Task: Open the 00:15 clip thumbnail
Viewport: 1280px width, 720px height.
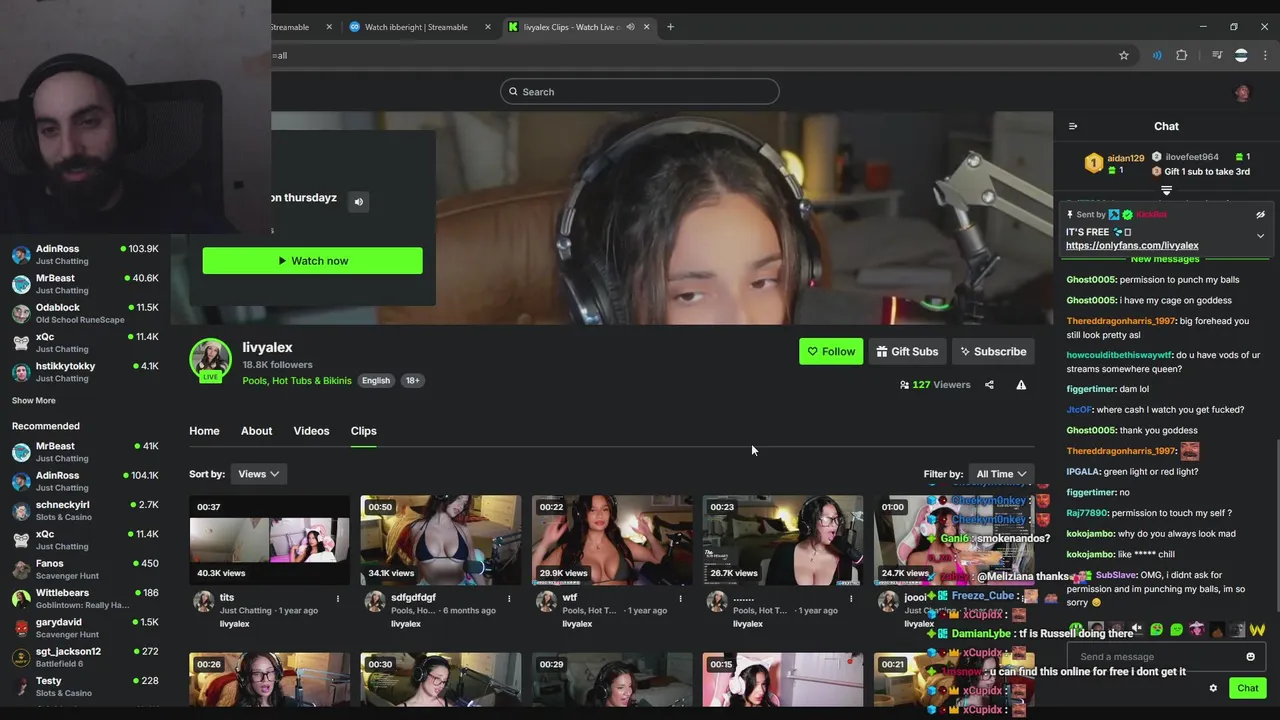Action: pyautogui.click(x=782, y=680)
